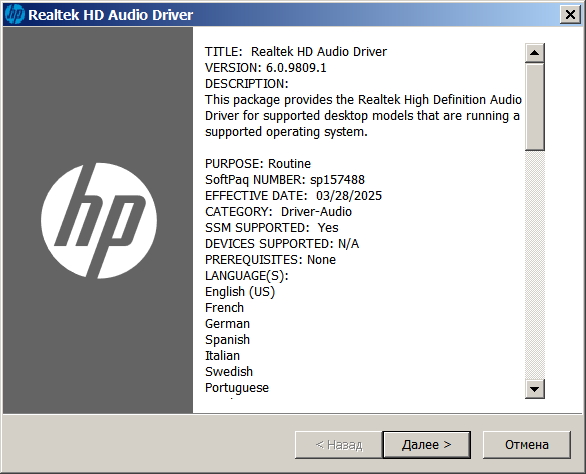586x474 pixels.
Task: Click the empty scrollbar track below the thumb
Action: (534, 265)
